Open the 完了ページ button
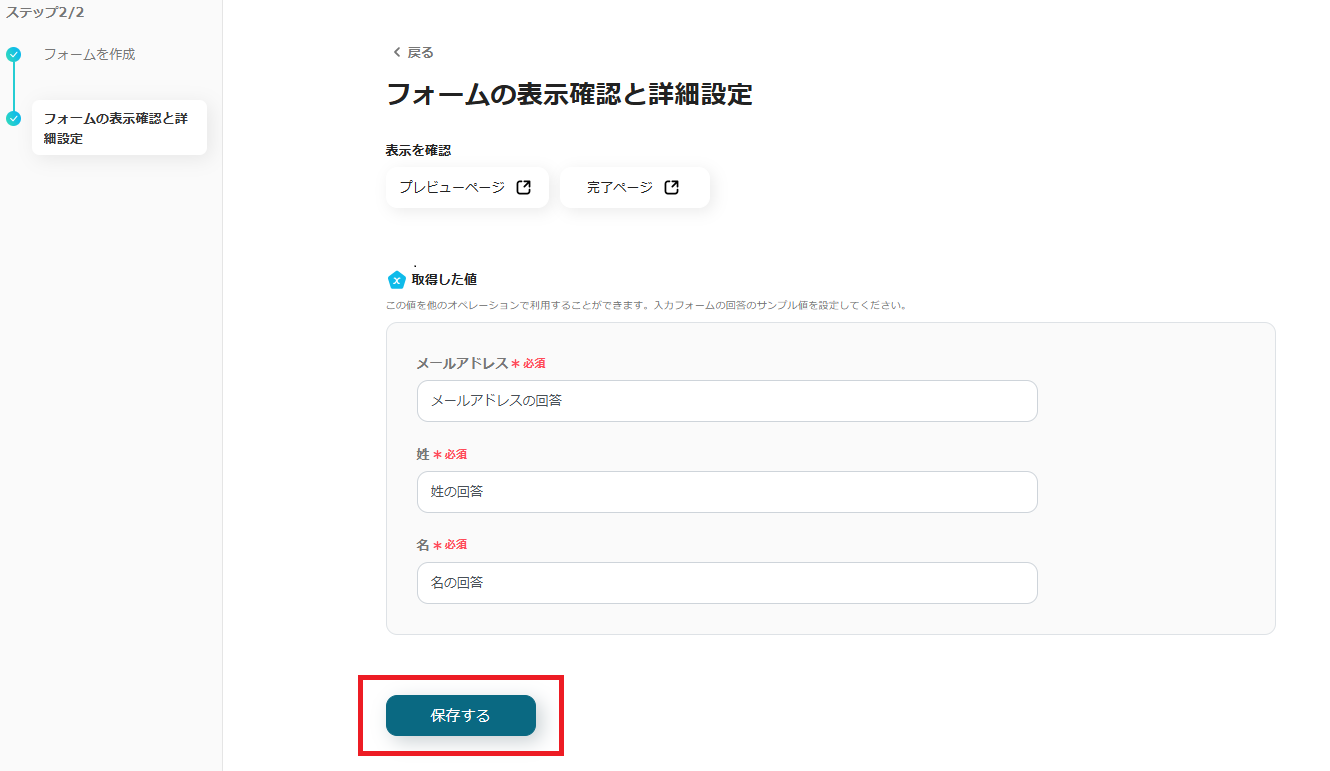The image size is (1330, 771). [x=620, y=187]
